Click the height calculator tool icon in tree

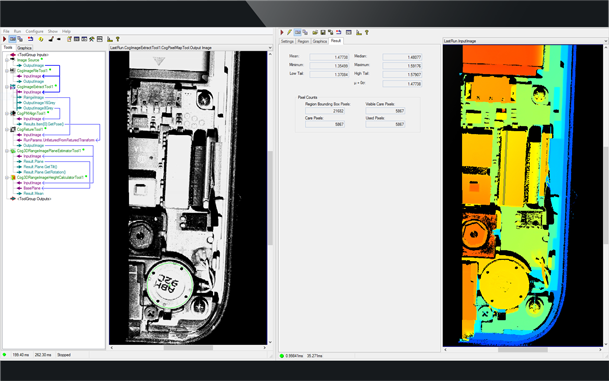pyautogui.click(x=13, y=177)
